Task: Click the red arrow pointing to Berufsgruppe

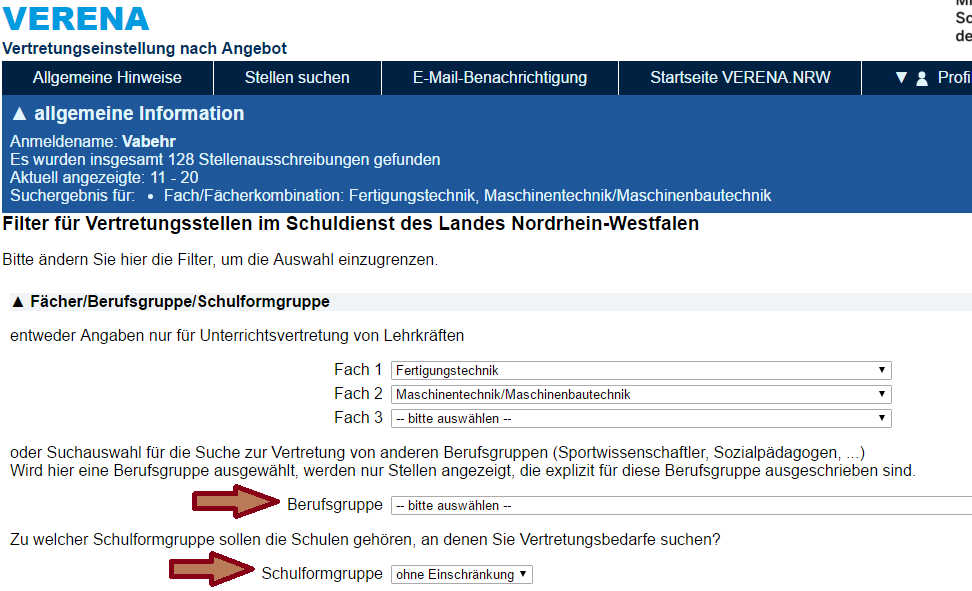Action: [x=234, y=502]
